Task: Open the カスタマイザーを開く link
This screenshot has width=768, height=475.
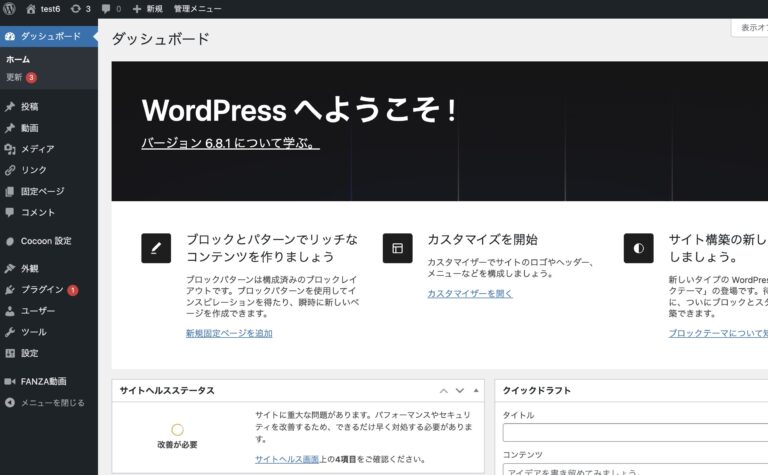Action: pos(469,294)
